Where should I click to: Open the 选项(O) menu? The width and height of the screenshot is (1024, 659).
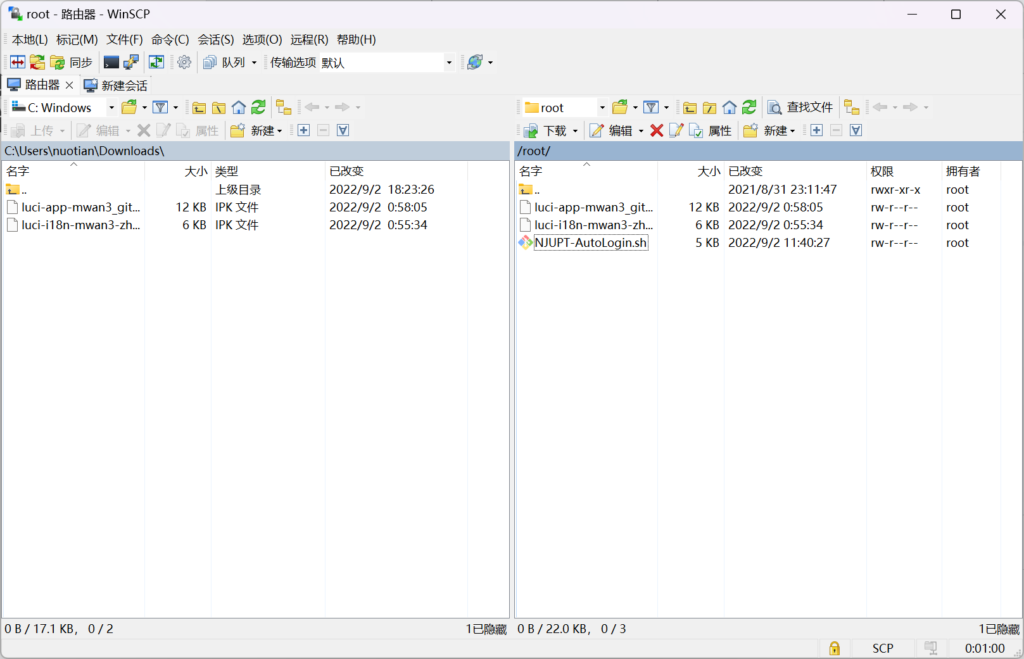tap(262, 39)
